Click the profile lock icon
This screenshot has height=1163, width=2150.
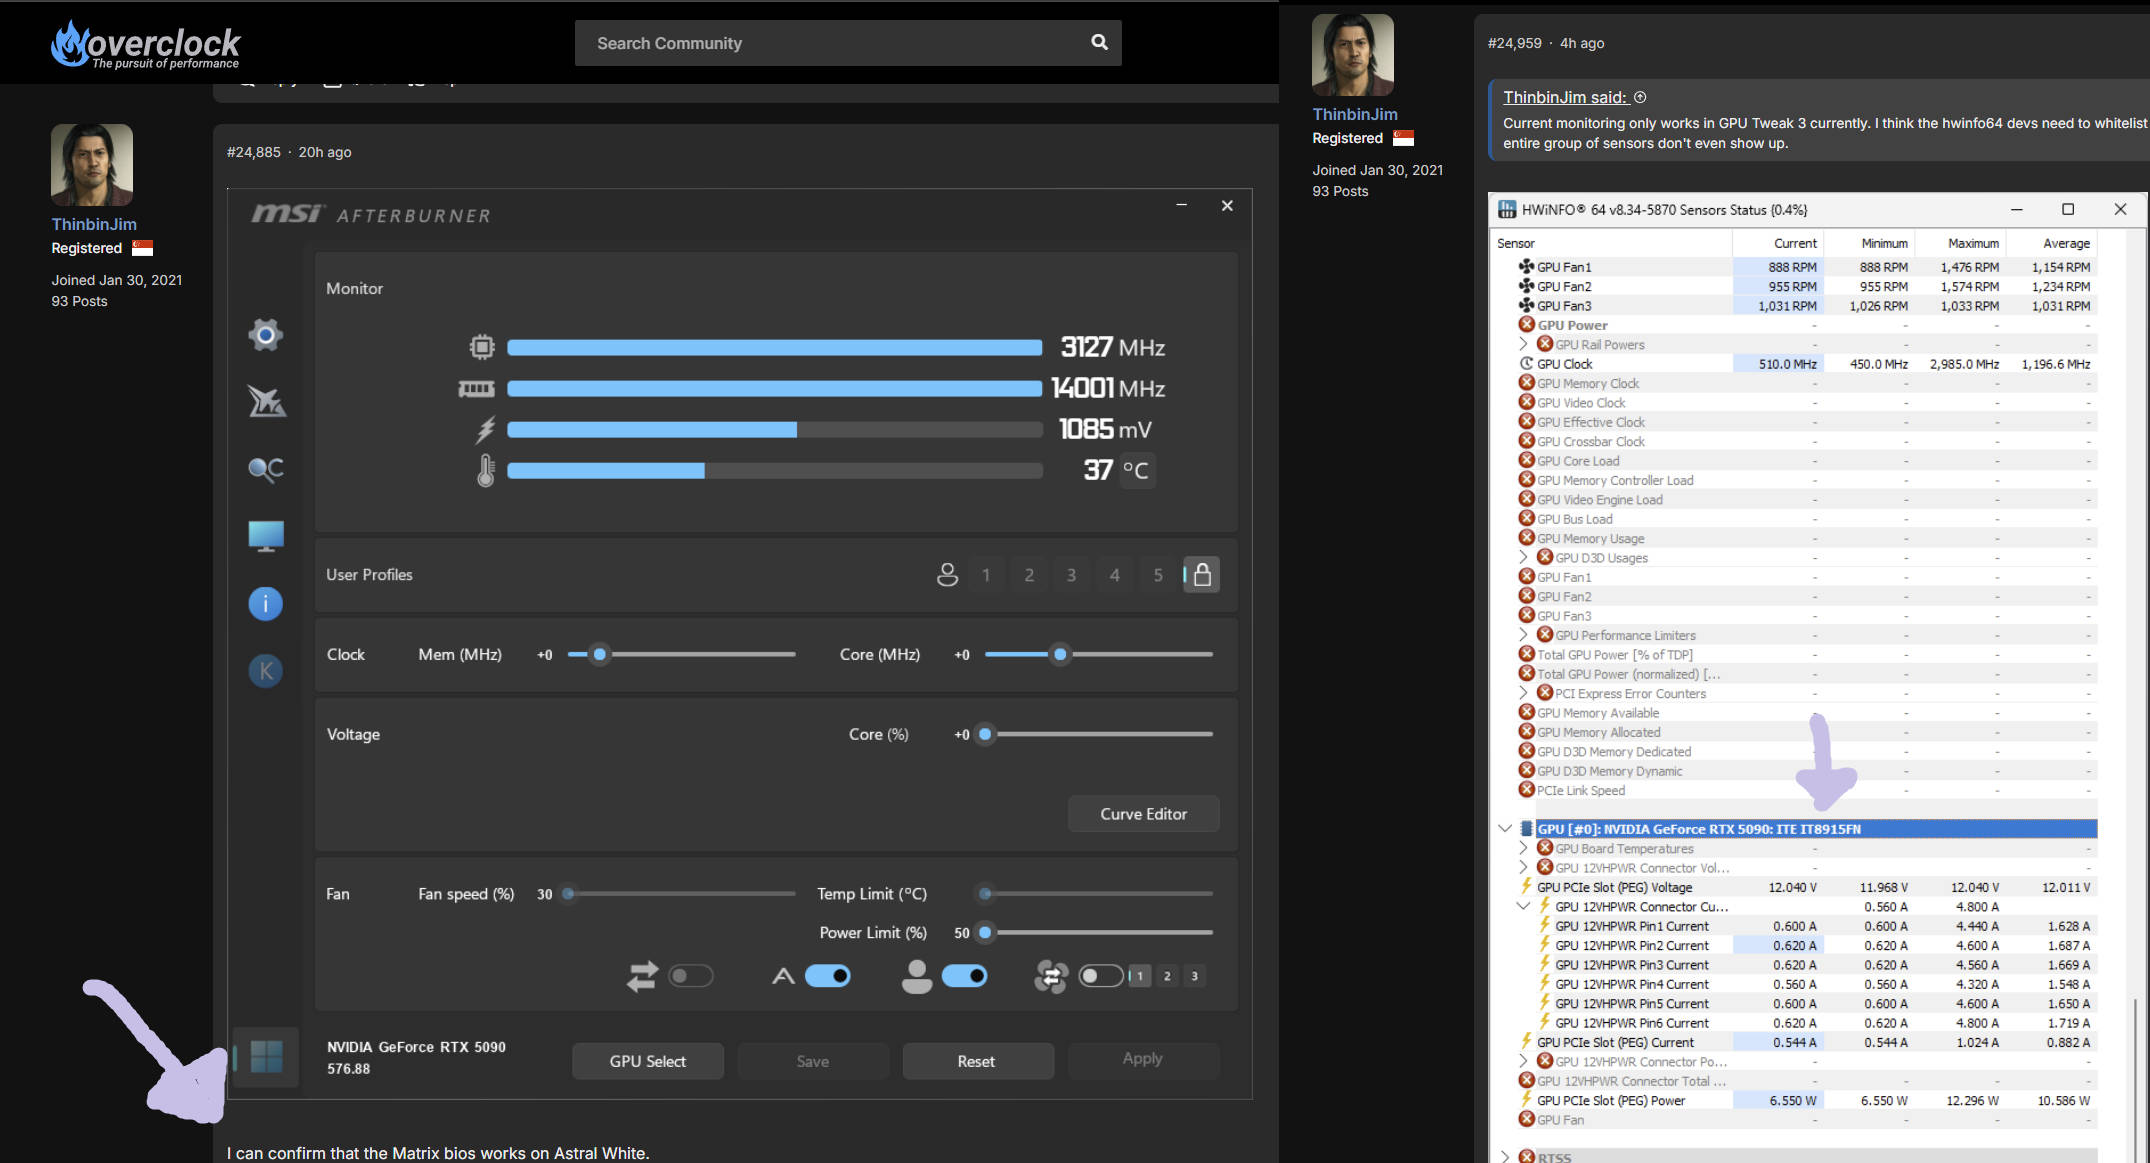(1202, 575)
